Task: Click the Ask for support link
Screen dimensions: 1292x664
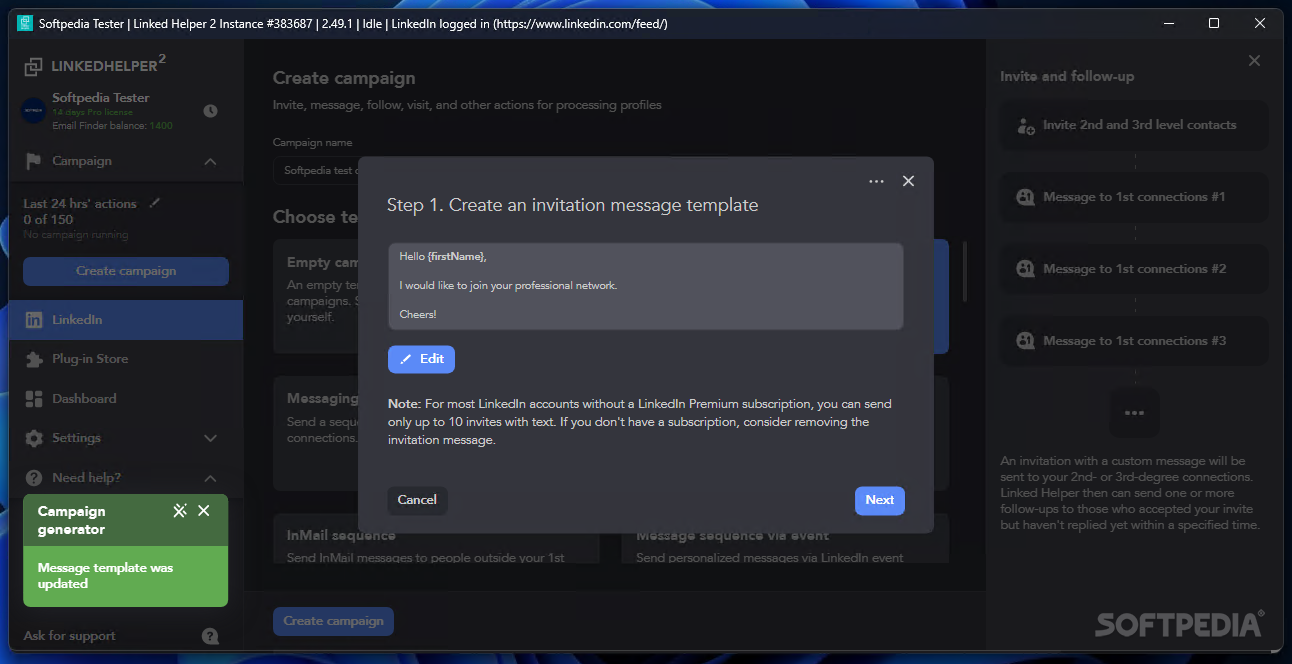Action: tap(70, 636)
